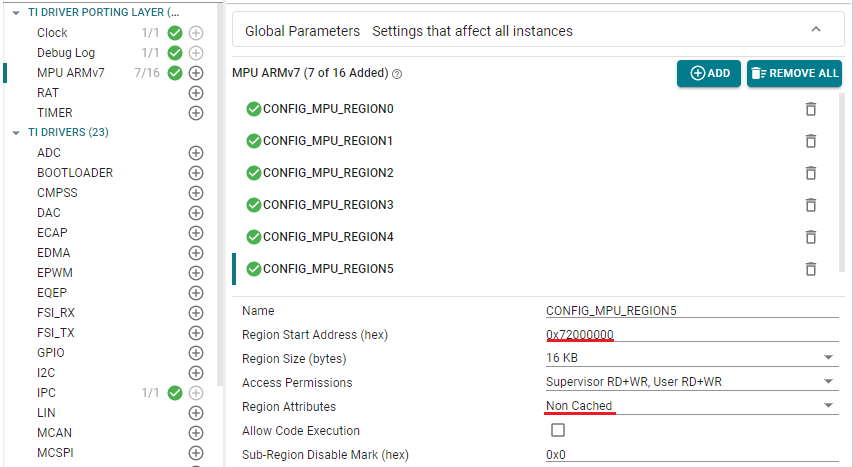Click Region Start Address hex field

690,334
